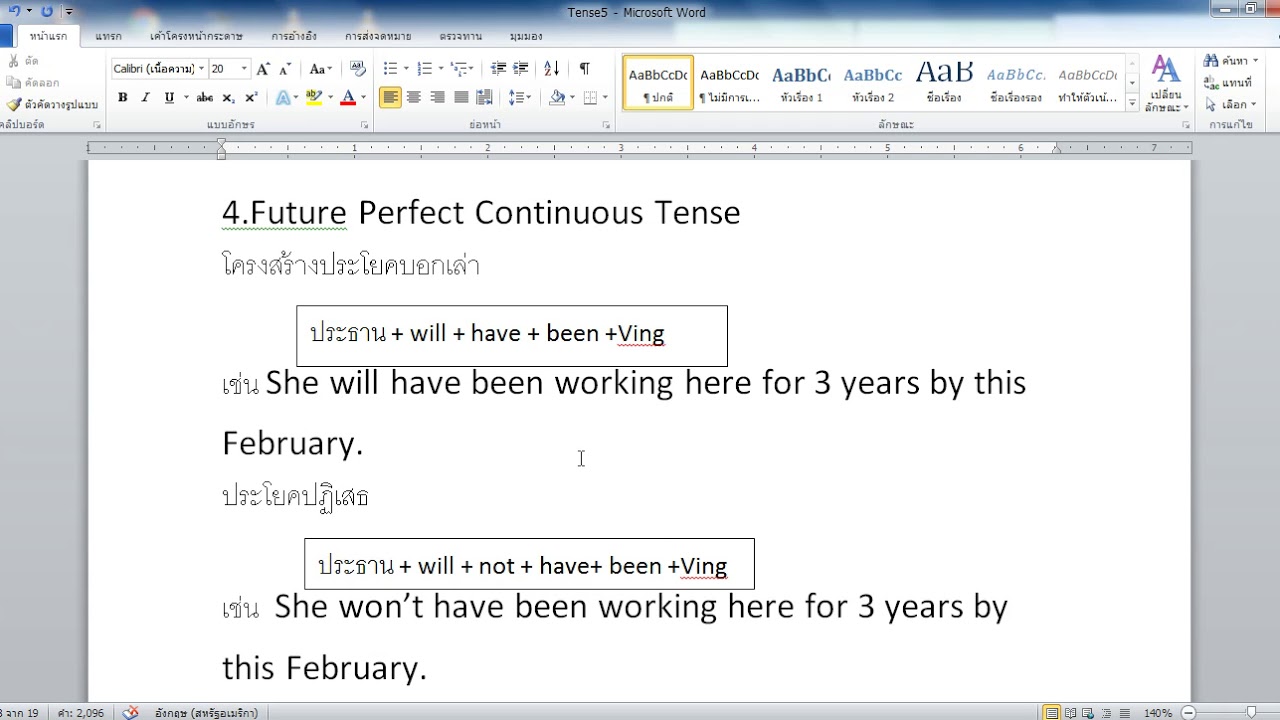Open the Numbering list dropdown arrow
This screenshot has height=720, width=1280.
440,69
